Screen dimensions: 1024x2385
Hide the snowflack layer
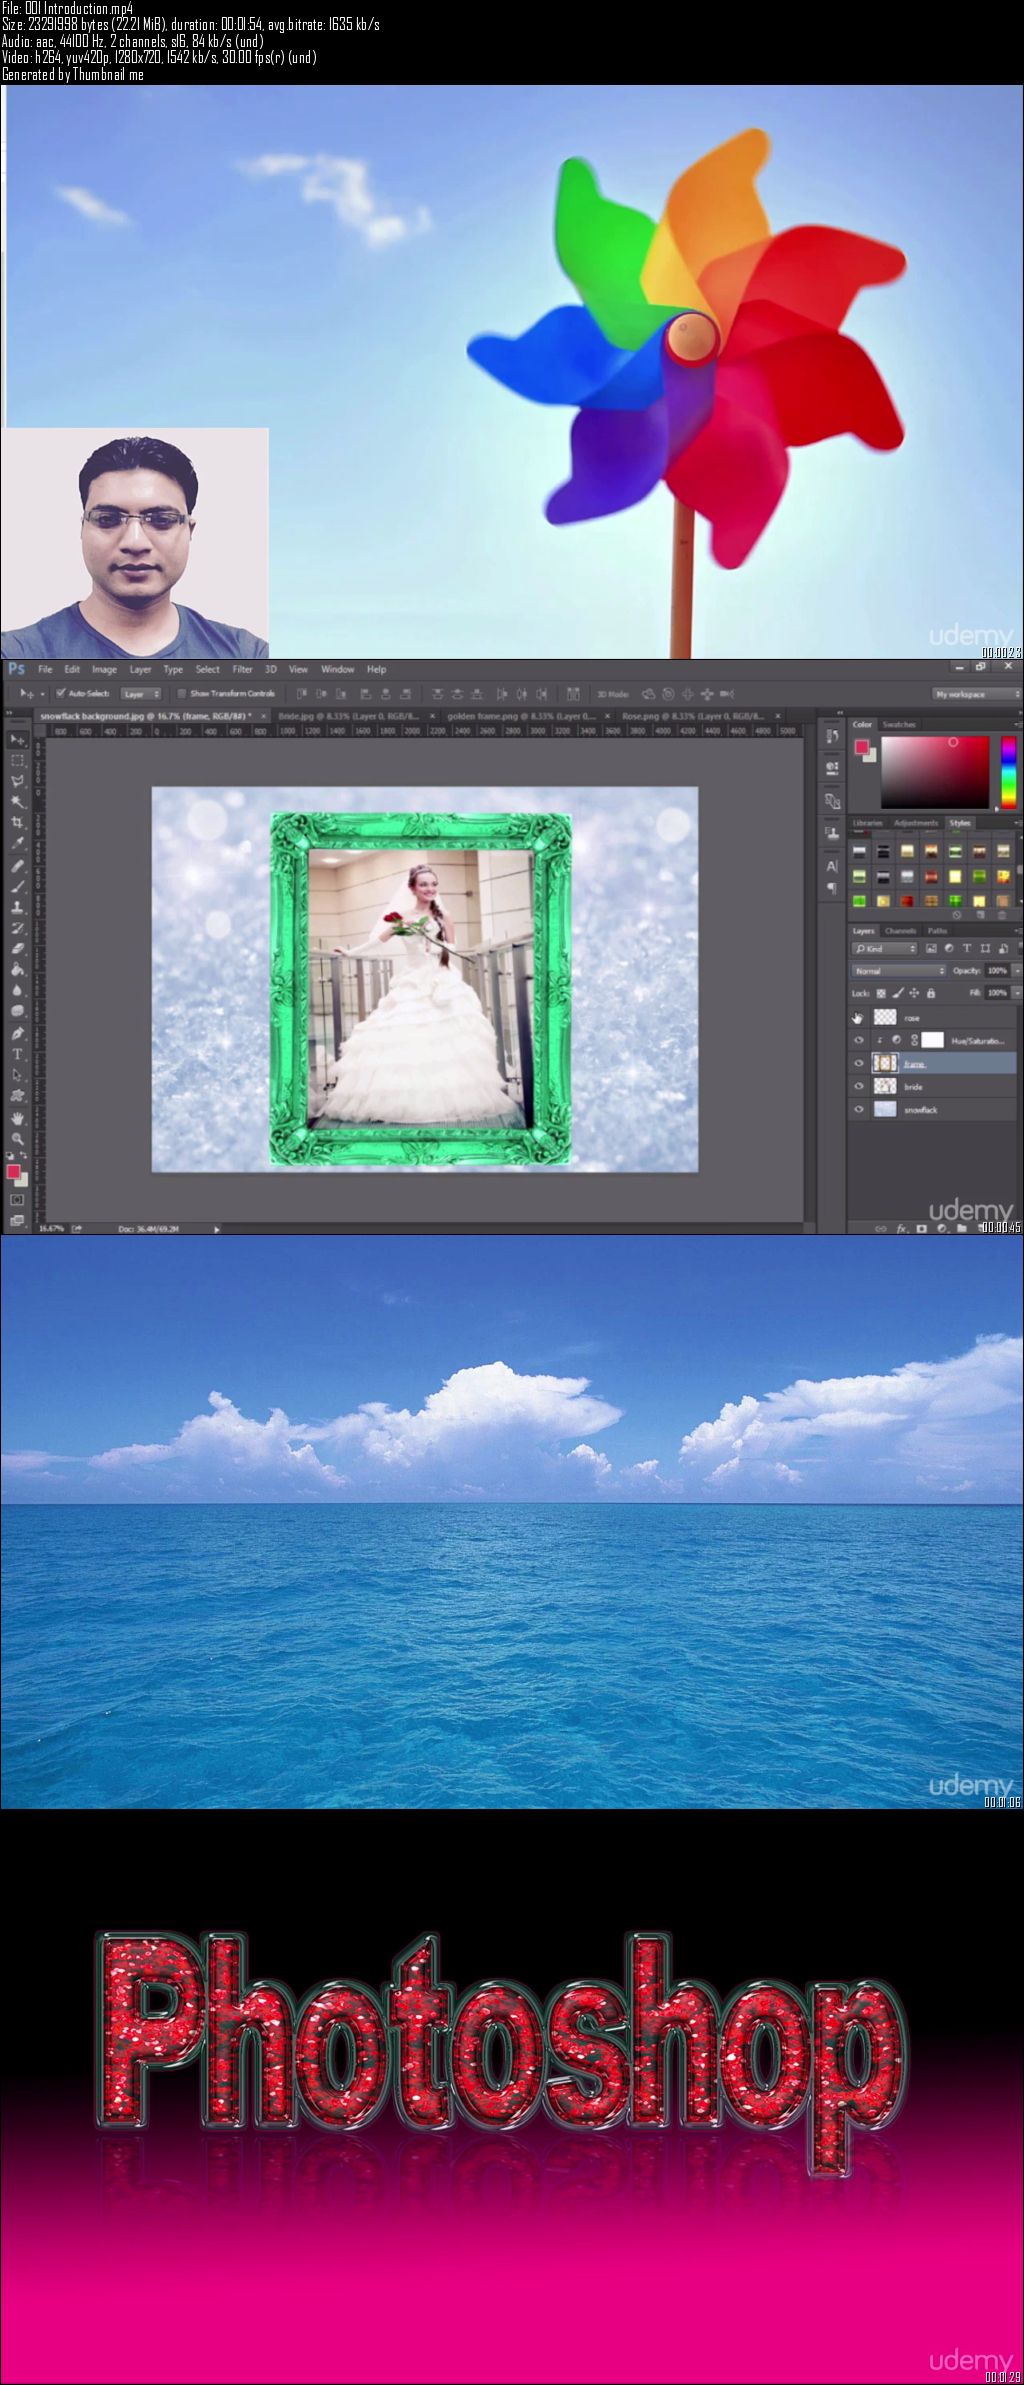click(x=858, y=1109)
